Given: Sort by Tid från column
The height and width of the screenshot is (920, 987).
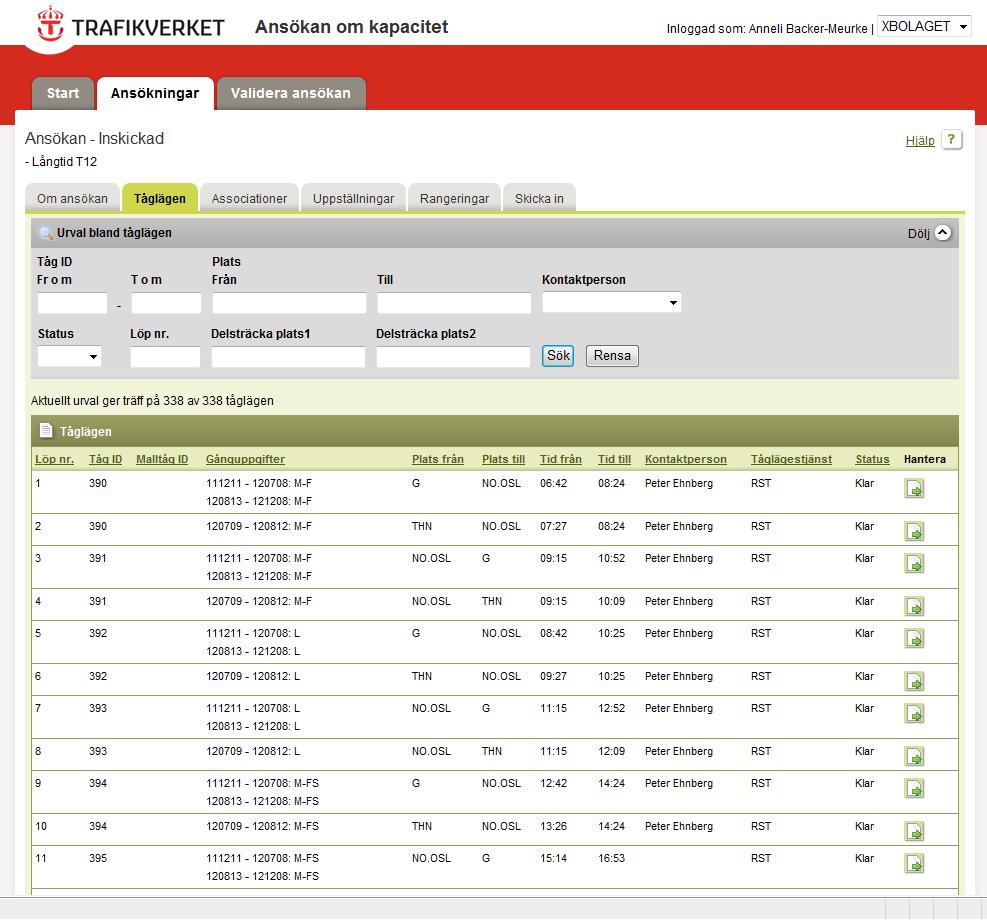Looking at the screenshot, I should (561, 459).
